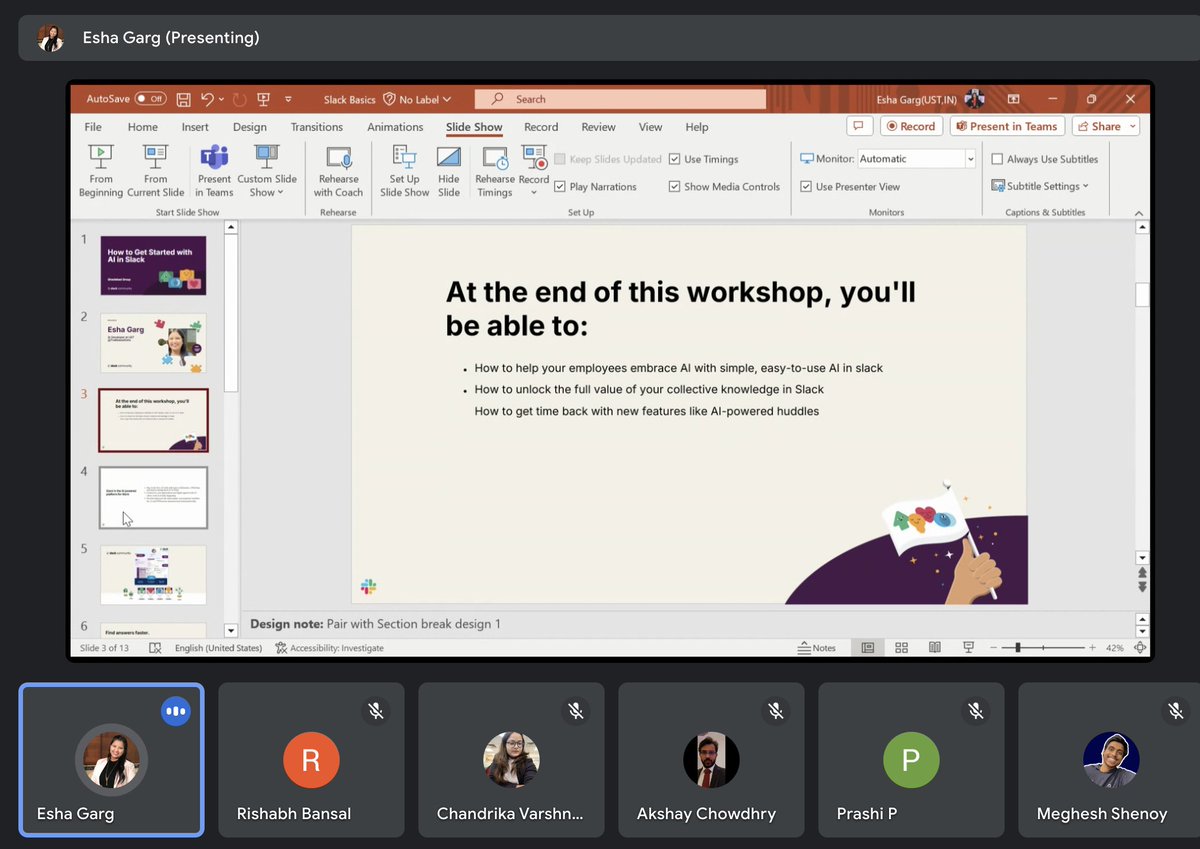Start presentation from quick access toolbar icon
The image size is (1200, 849).
pyautogui.click(x=264, y=99)
